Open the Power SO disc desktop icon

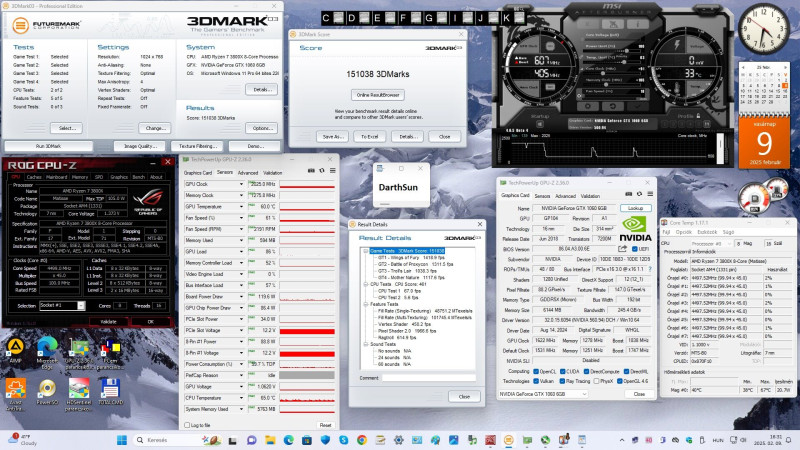click(47, 392)
